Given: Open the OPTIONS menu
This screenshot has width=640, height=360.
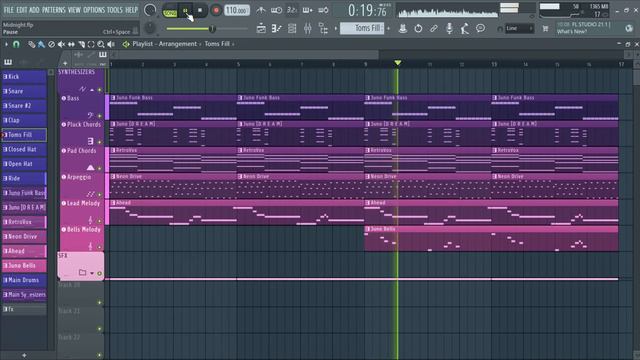Looking at the screenshot, I should (94, 10).
